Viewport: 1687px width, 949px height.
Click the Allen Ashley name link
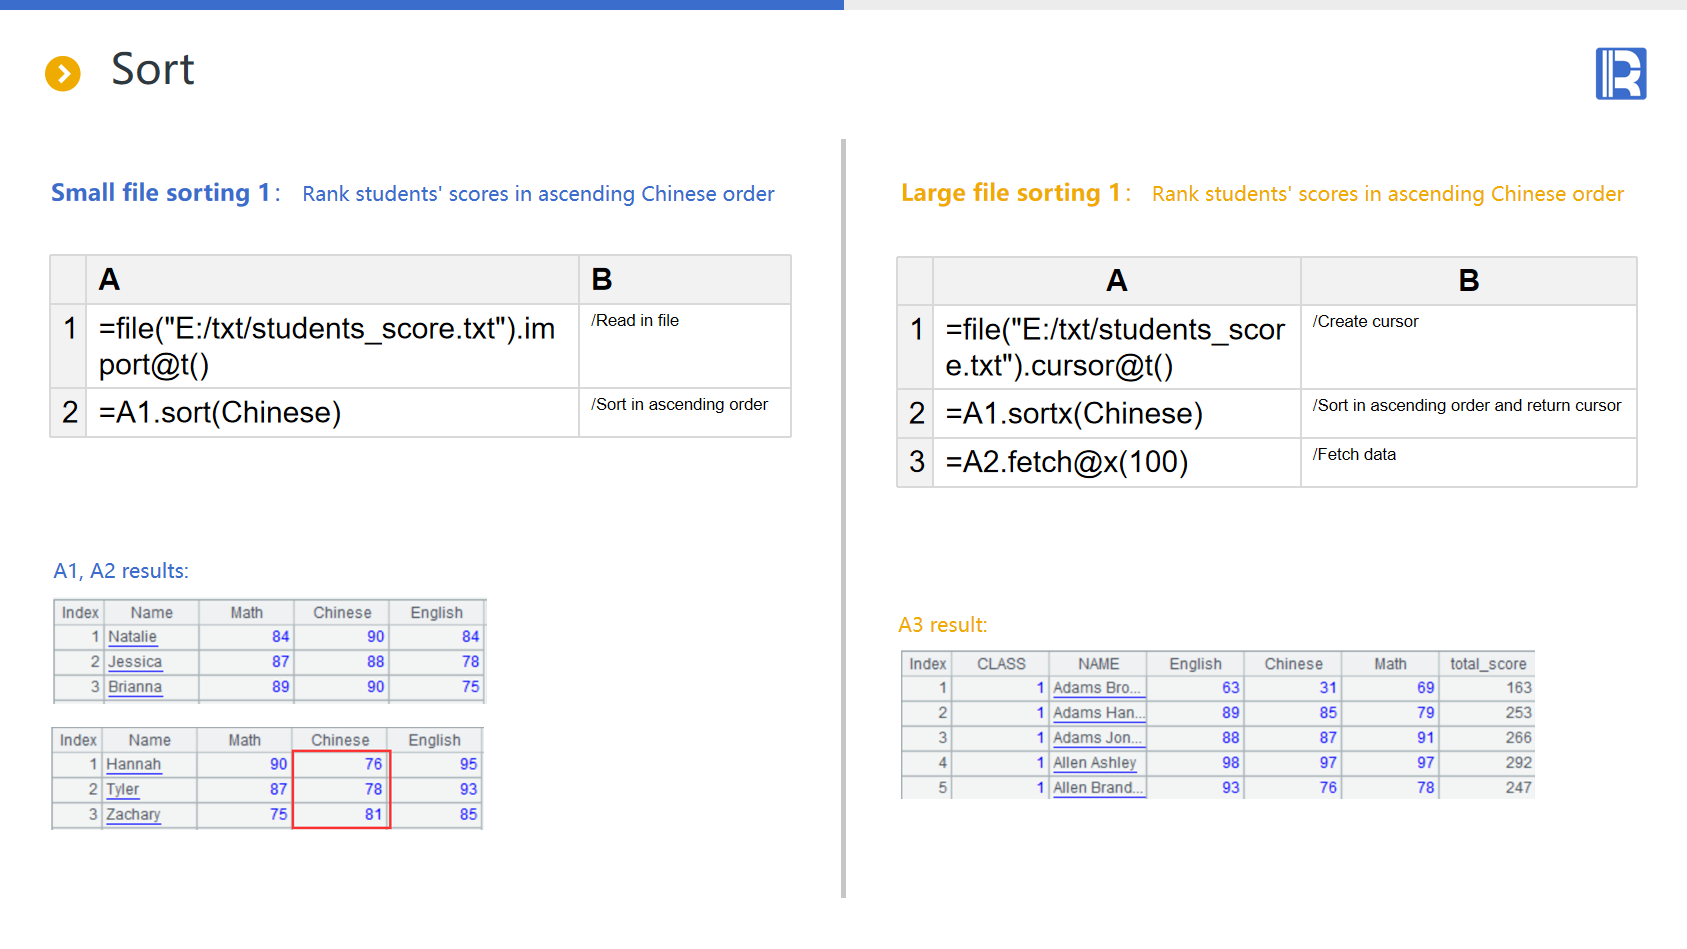[1094, 763]
